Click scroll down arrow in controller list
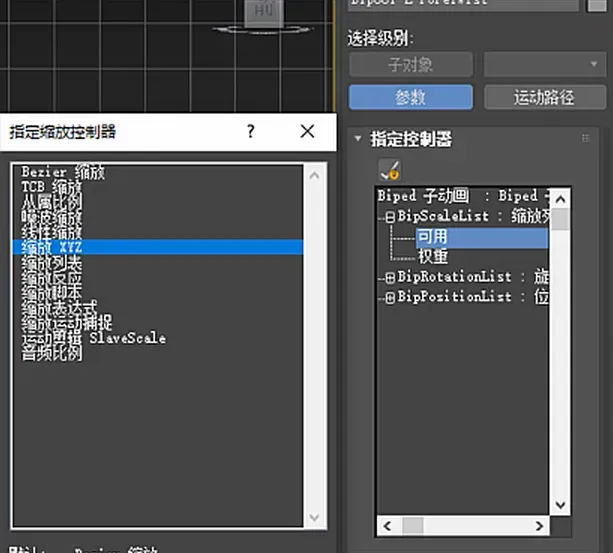613x553 pixels. pos(316,518)
